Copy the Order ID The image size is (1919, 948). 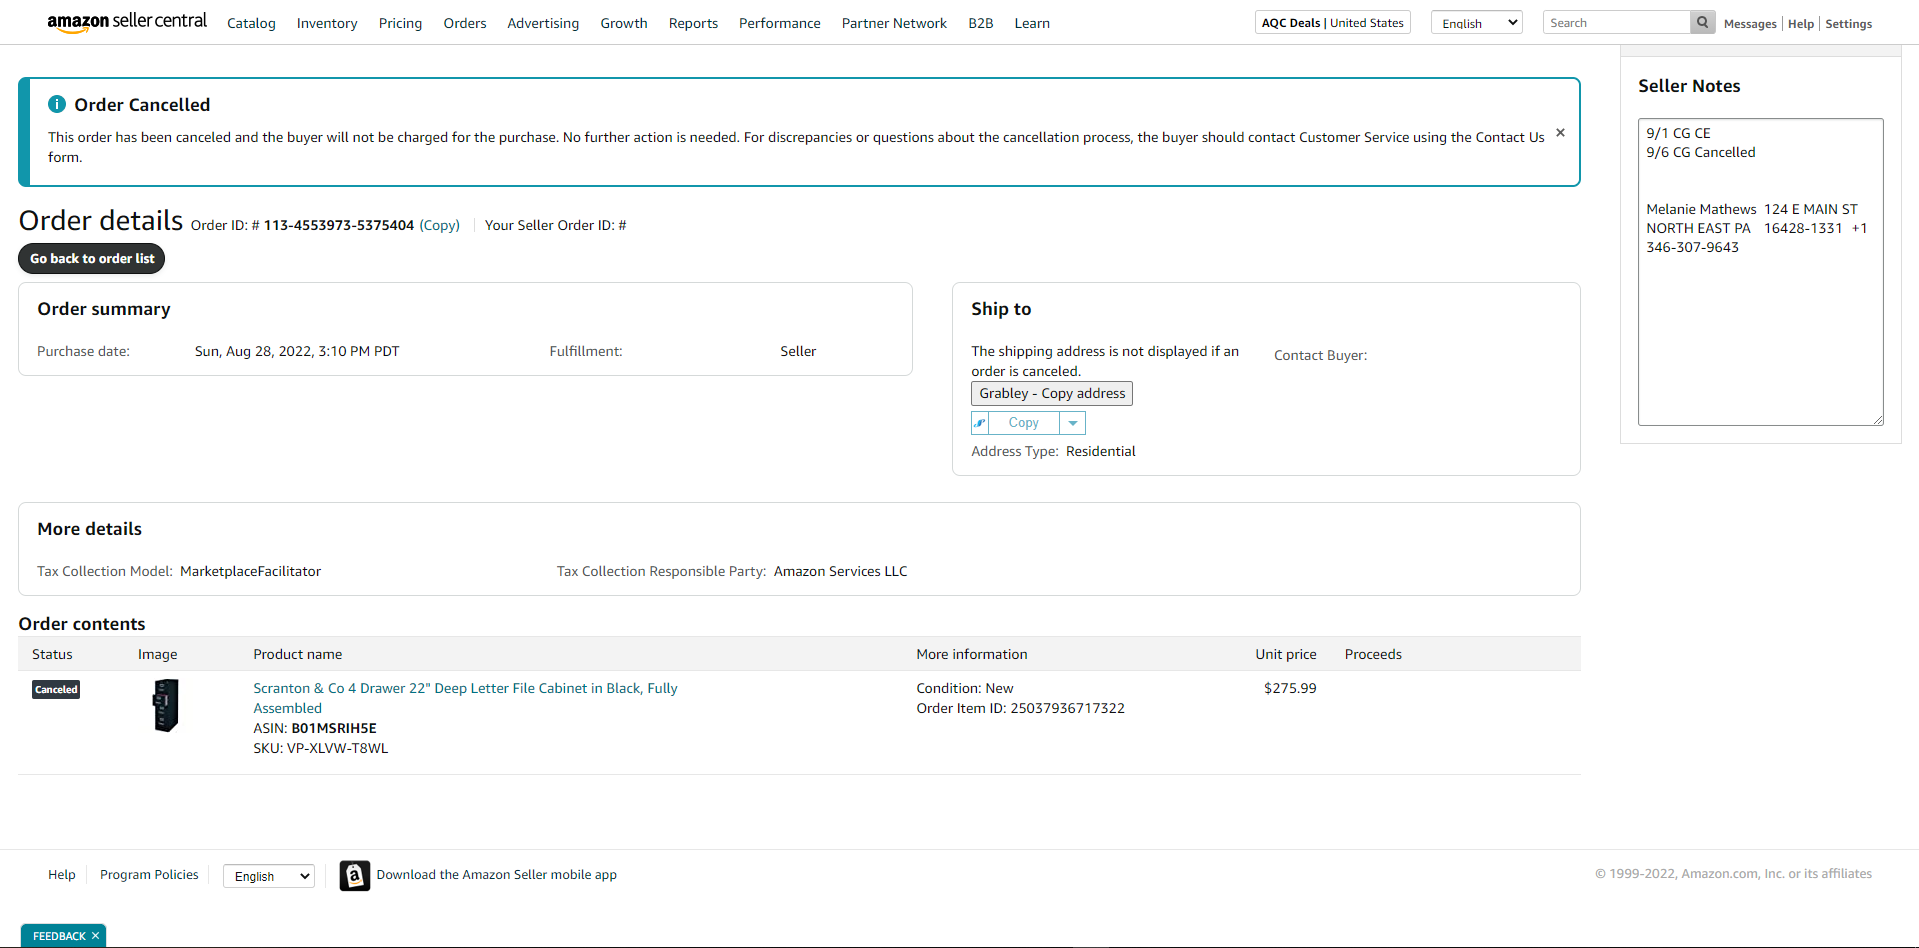pos(440,225)
